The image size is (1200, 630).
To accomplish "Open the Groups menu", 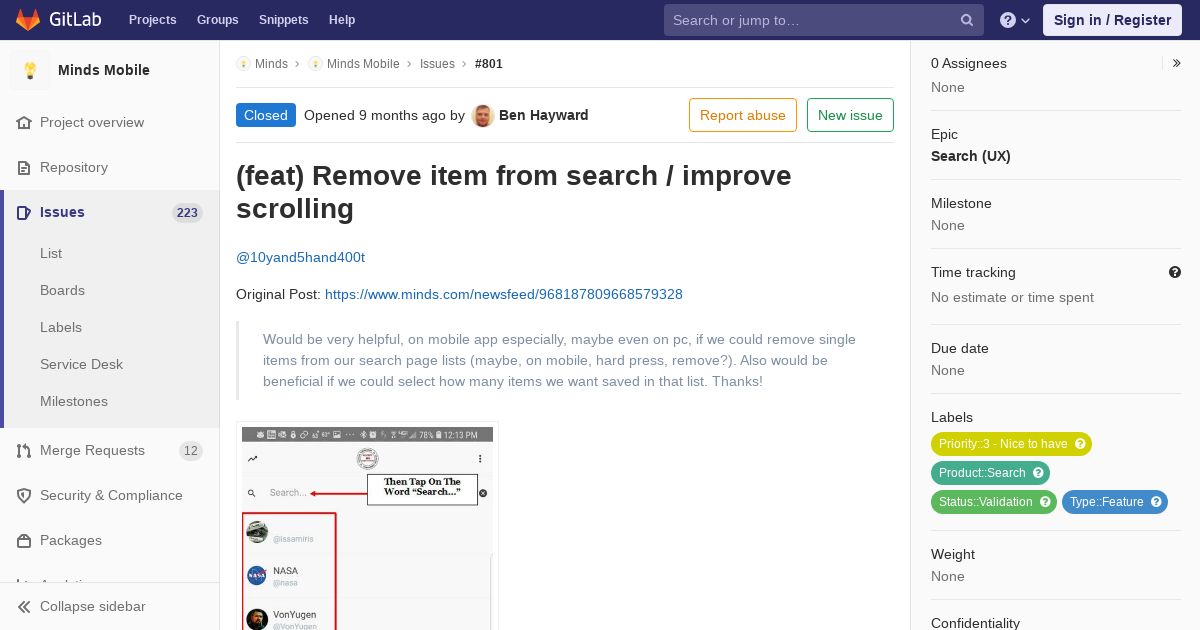I will click(218, 20).
